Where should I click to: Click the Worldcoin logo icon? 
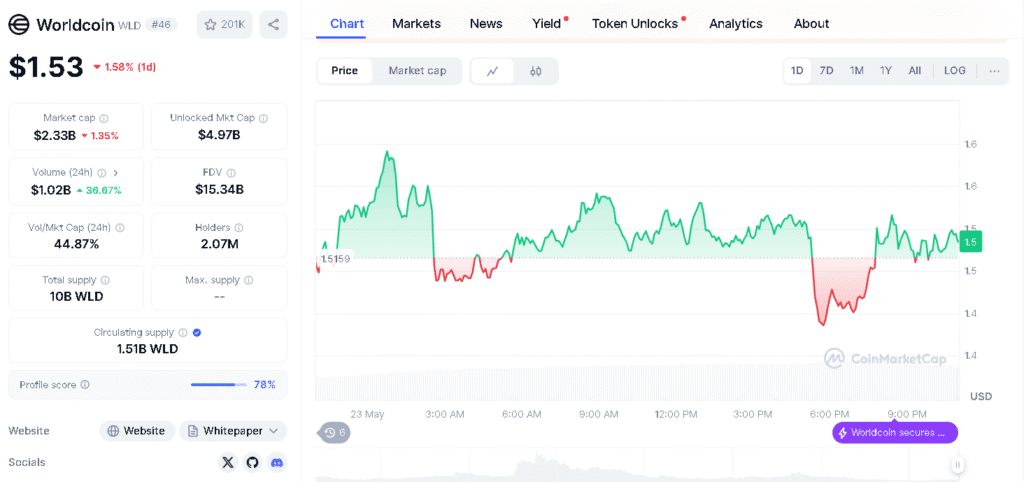coord(20,24)
